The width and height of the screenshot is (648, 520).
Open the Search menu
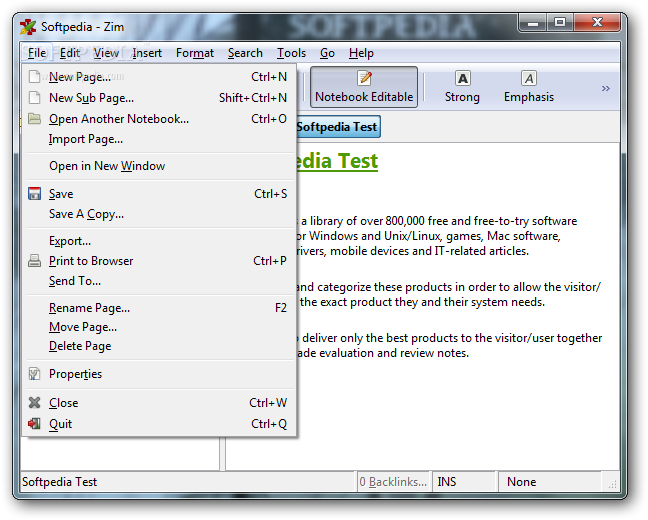245,53
